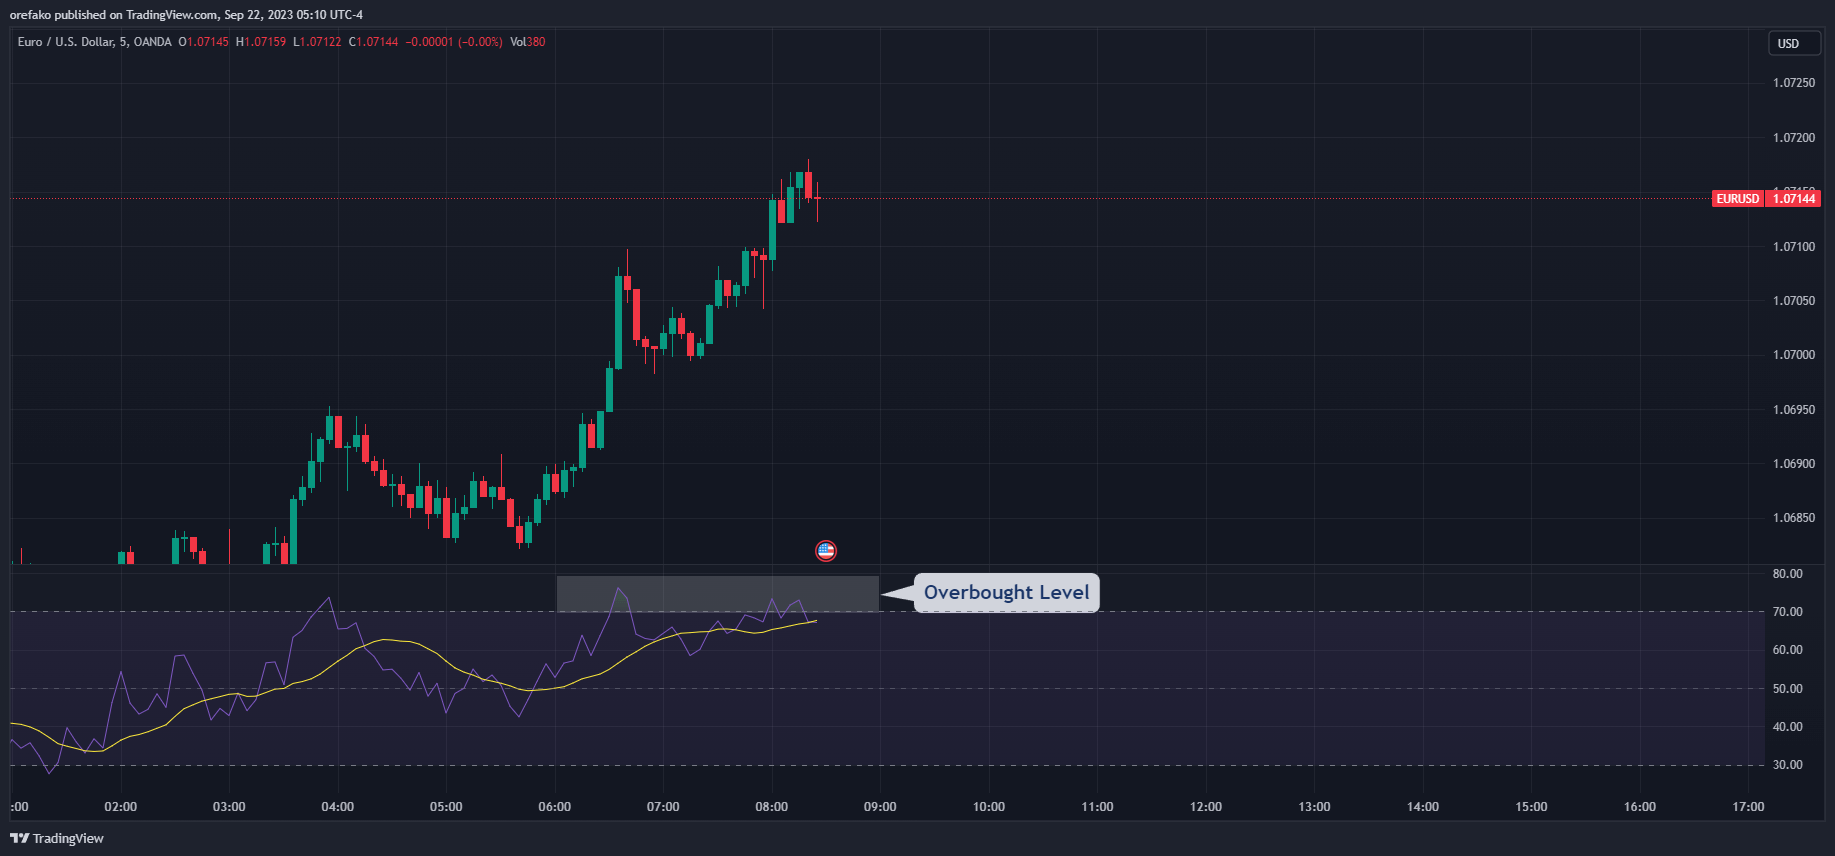Click the 1.06850 price axis label
Viewport: 1835px width, 856px height.
(x=1794, y=518)
